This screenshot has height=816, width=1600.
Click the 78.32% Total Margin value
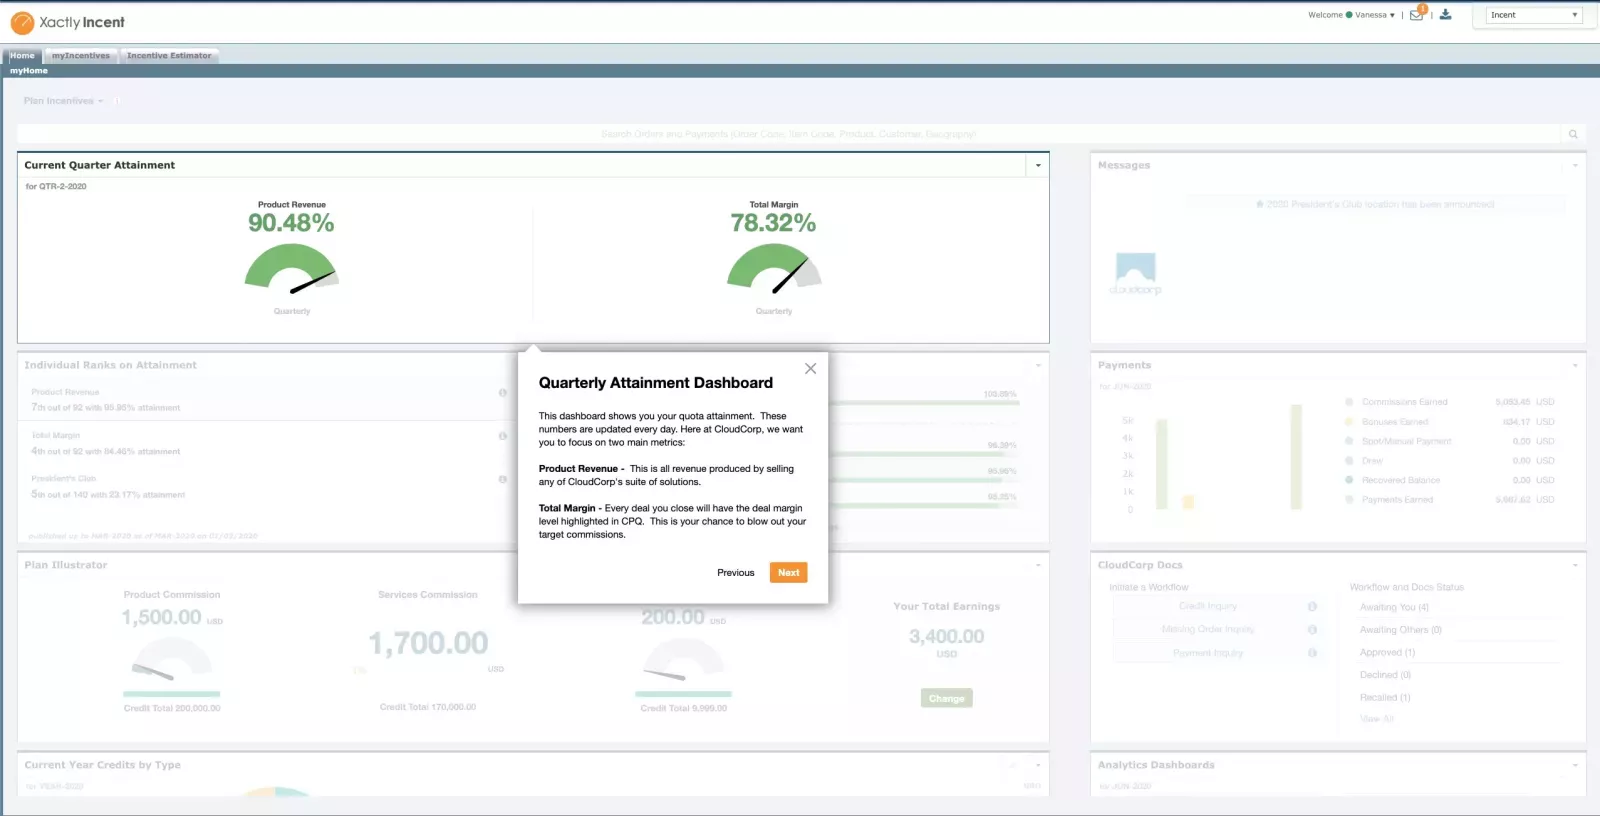pyautogui.click(x=773, y=223)
